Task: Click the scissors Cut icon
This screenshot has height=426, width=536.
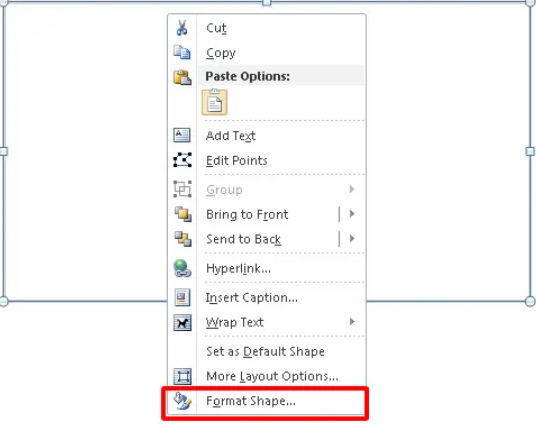Action: coord(182,28)
